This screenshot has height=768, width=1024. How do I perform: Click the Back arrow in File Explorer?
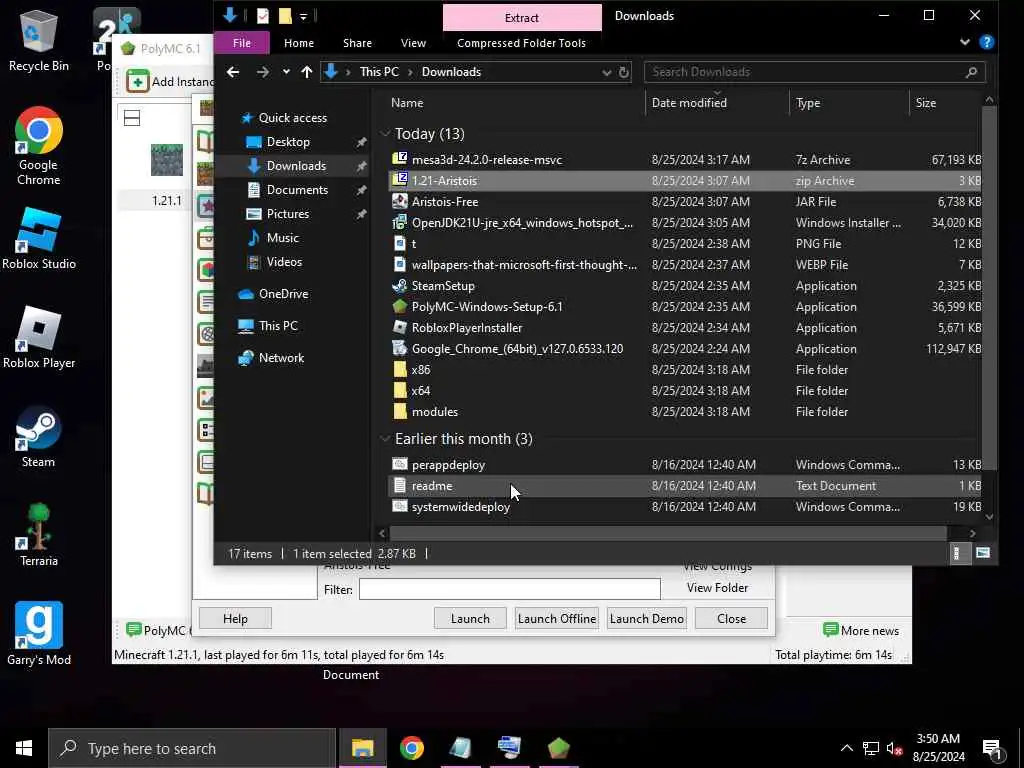[233, 72]
